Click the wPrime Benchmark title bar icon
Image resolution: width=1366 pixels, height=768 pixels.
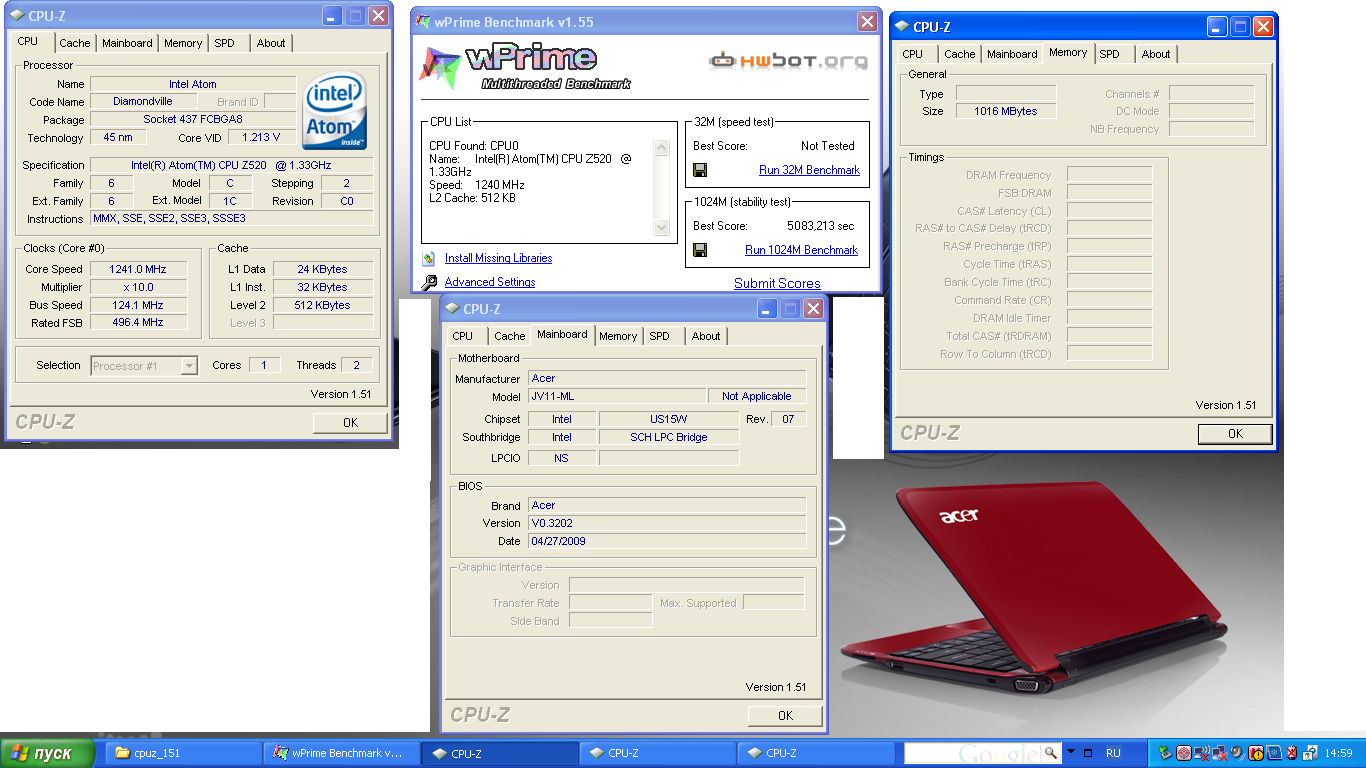424,22
